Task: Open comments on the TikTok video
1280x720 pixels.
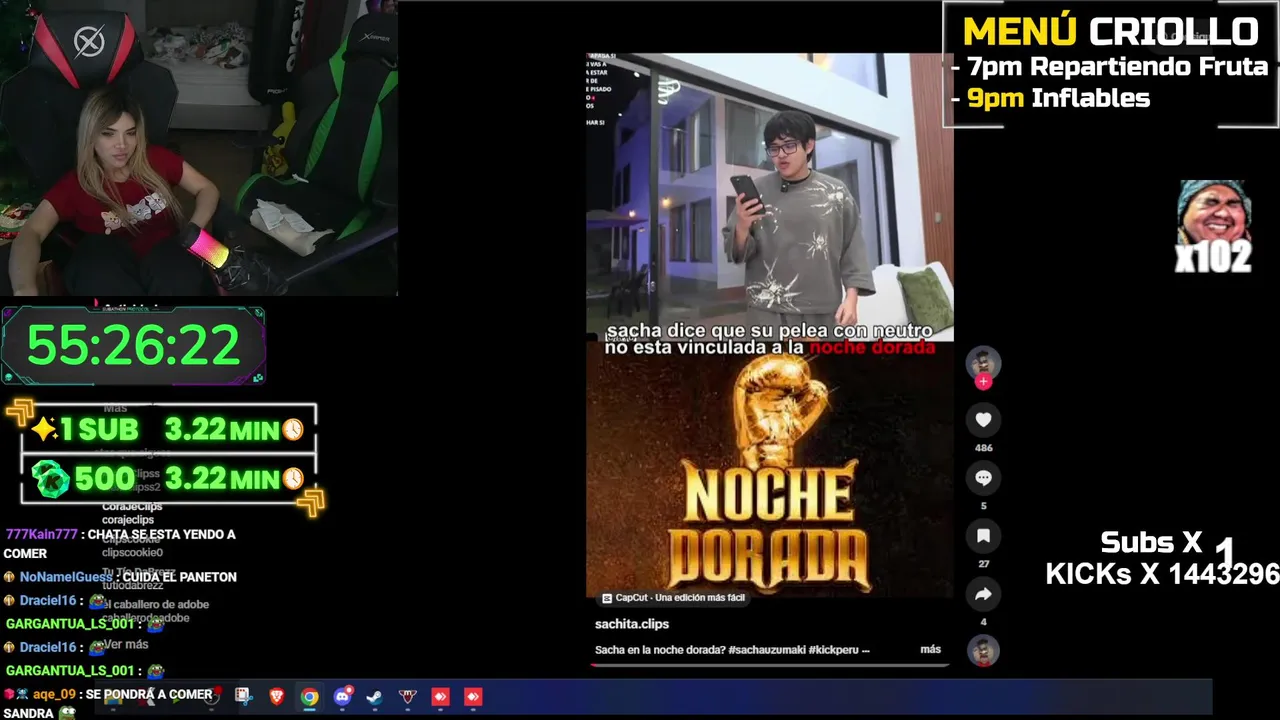Action: click(983, 478)
